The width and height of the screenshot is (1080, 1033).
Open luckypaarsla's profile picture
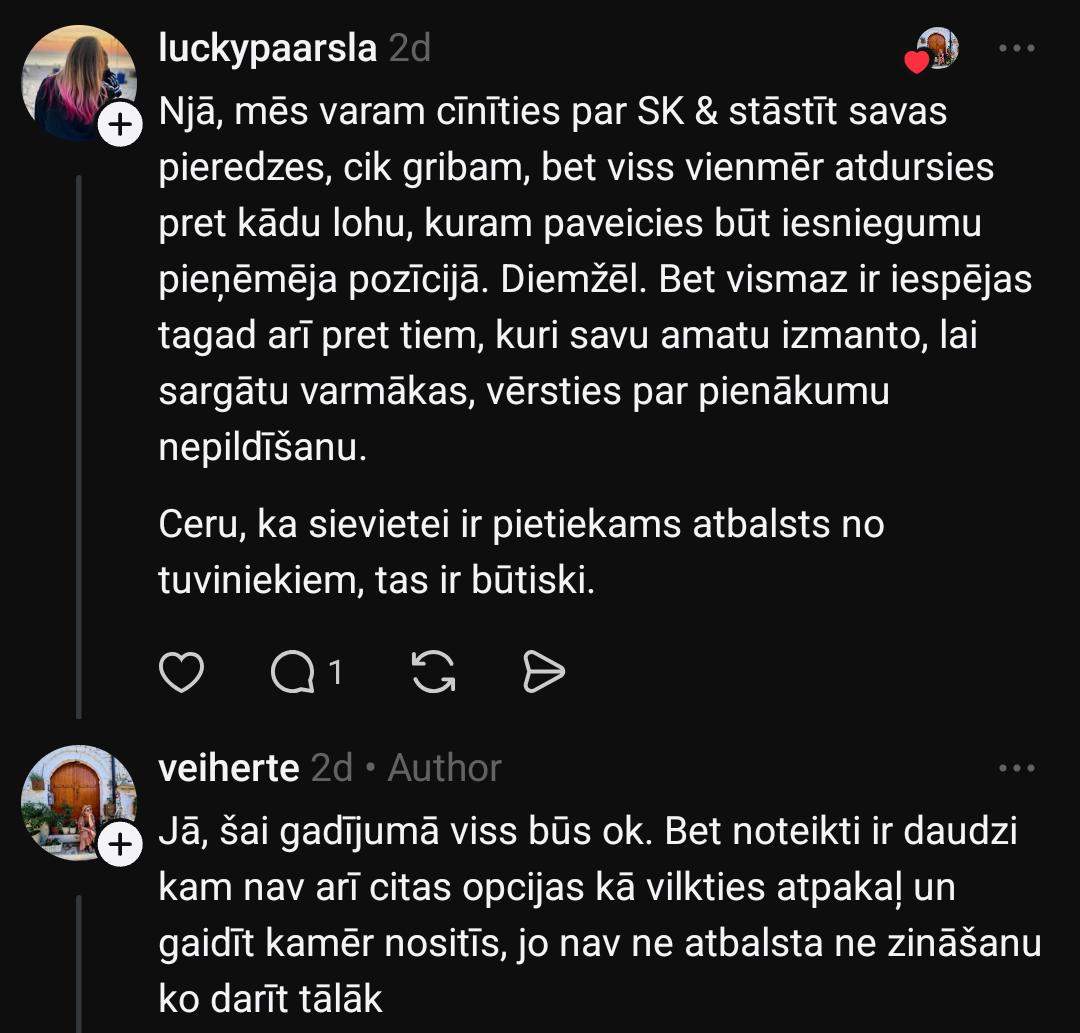coord(78,80)
